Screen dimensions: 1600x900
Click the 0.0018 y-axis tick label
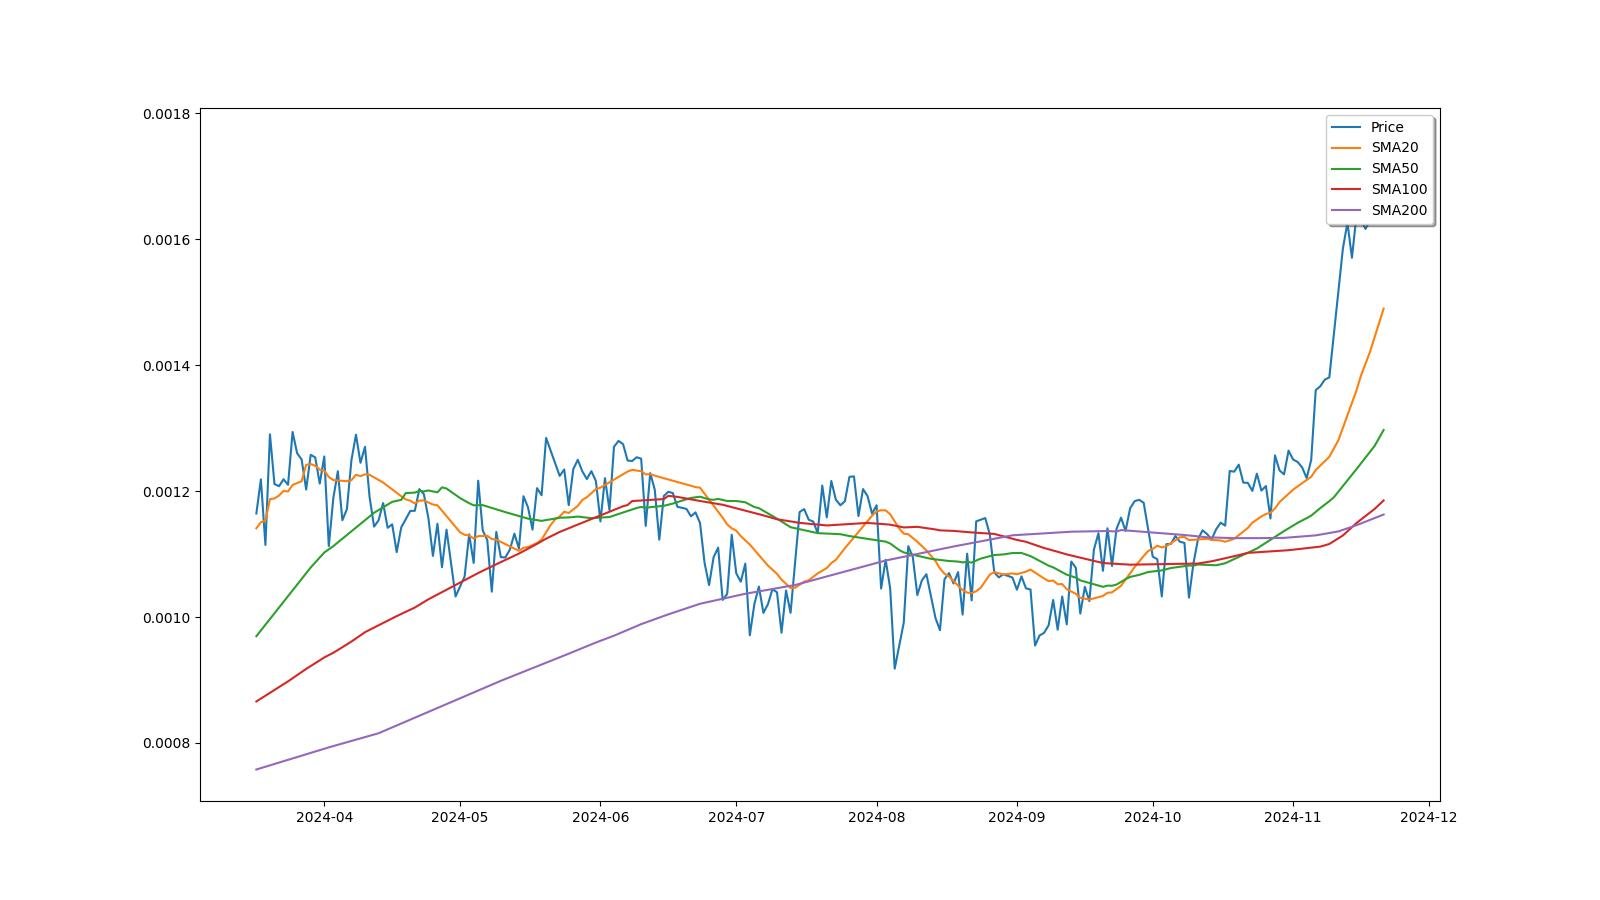pyautogui.click(x=166, y=114)
